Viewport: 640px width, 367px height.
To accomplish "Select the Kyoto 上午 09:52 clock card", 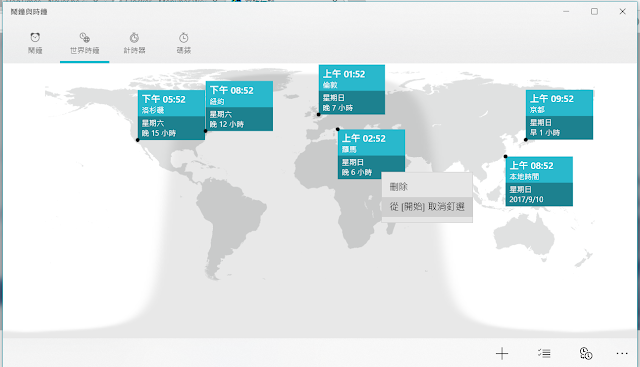I will [x=559, y=114].
